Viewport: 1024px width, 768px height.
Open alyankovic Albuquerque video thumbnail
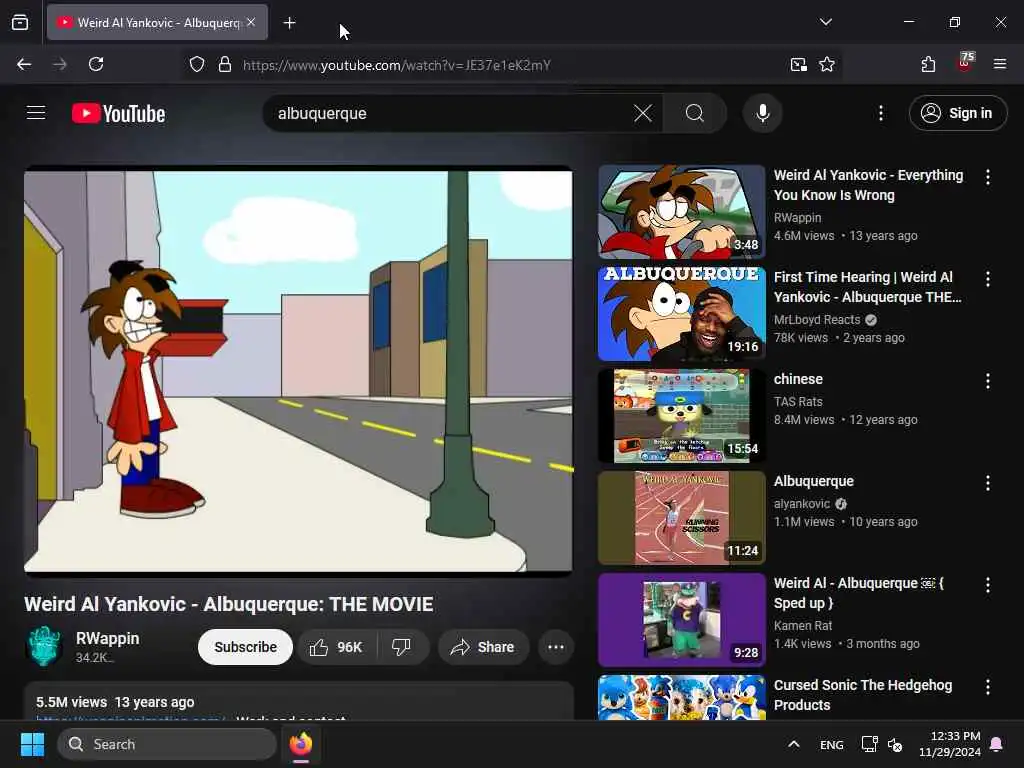coord(681,517)
